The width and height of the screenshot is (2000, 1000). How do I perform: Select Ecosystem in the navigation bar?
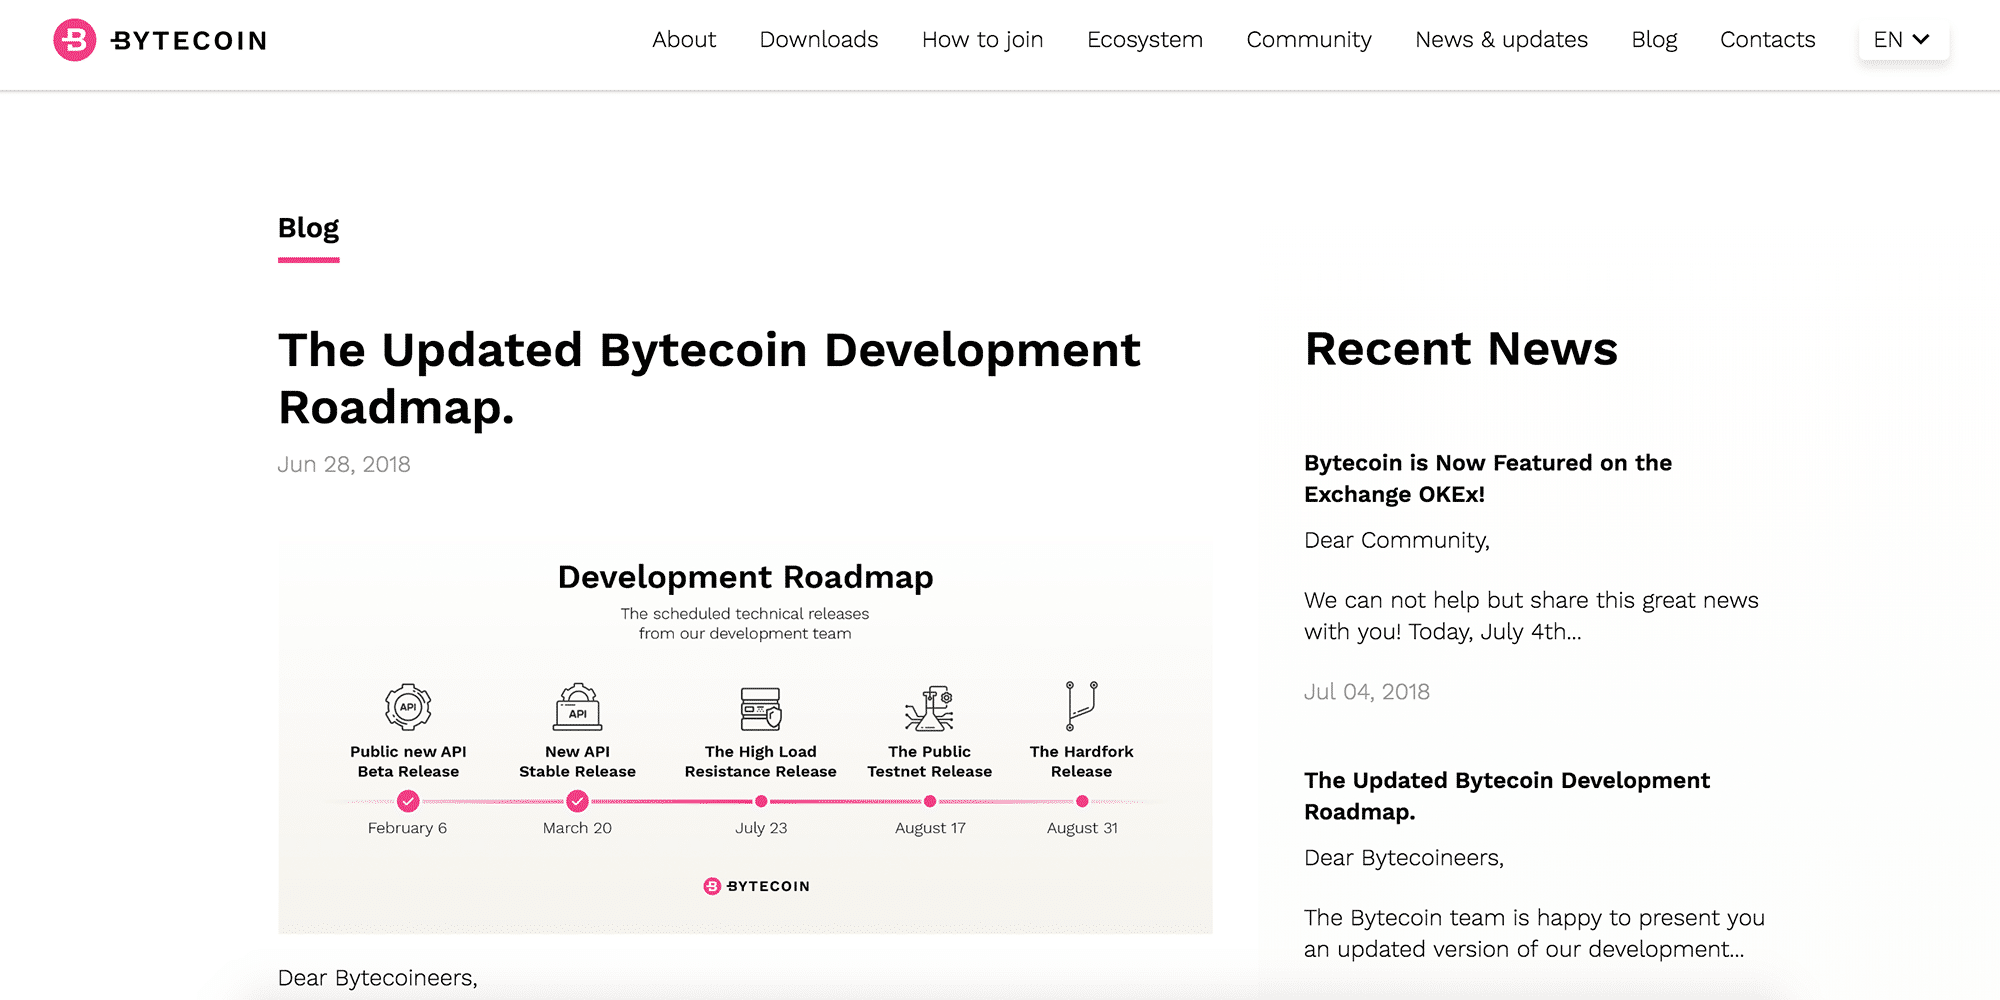tap(1145, 40)
